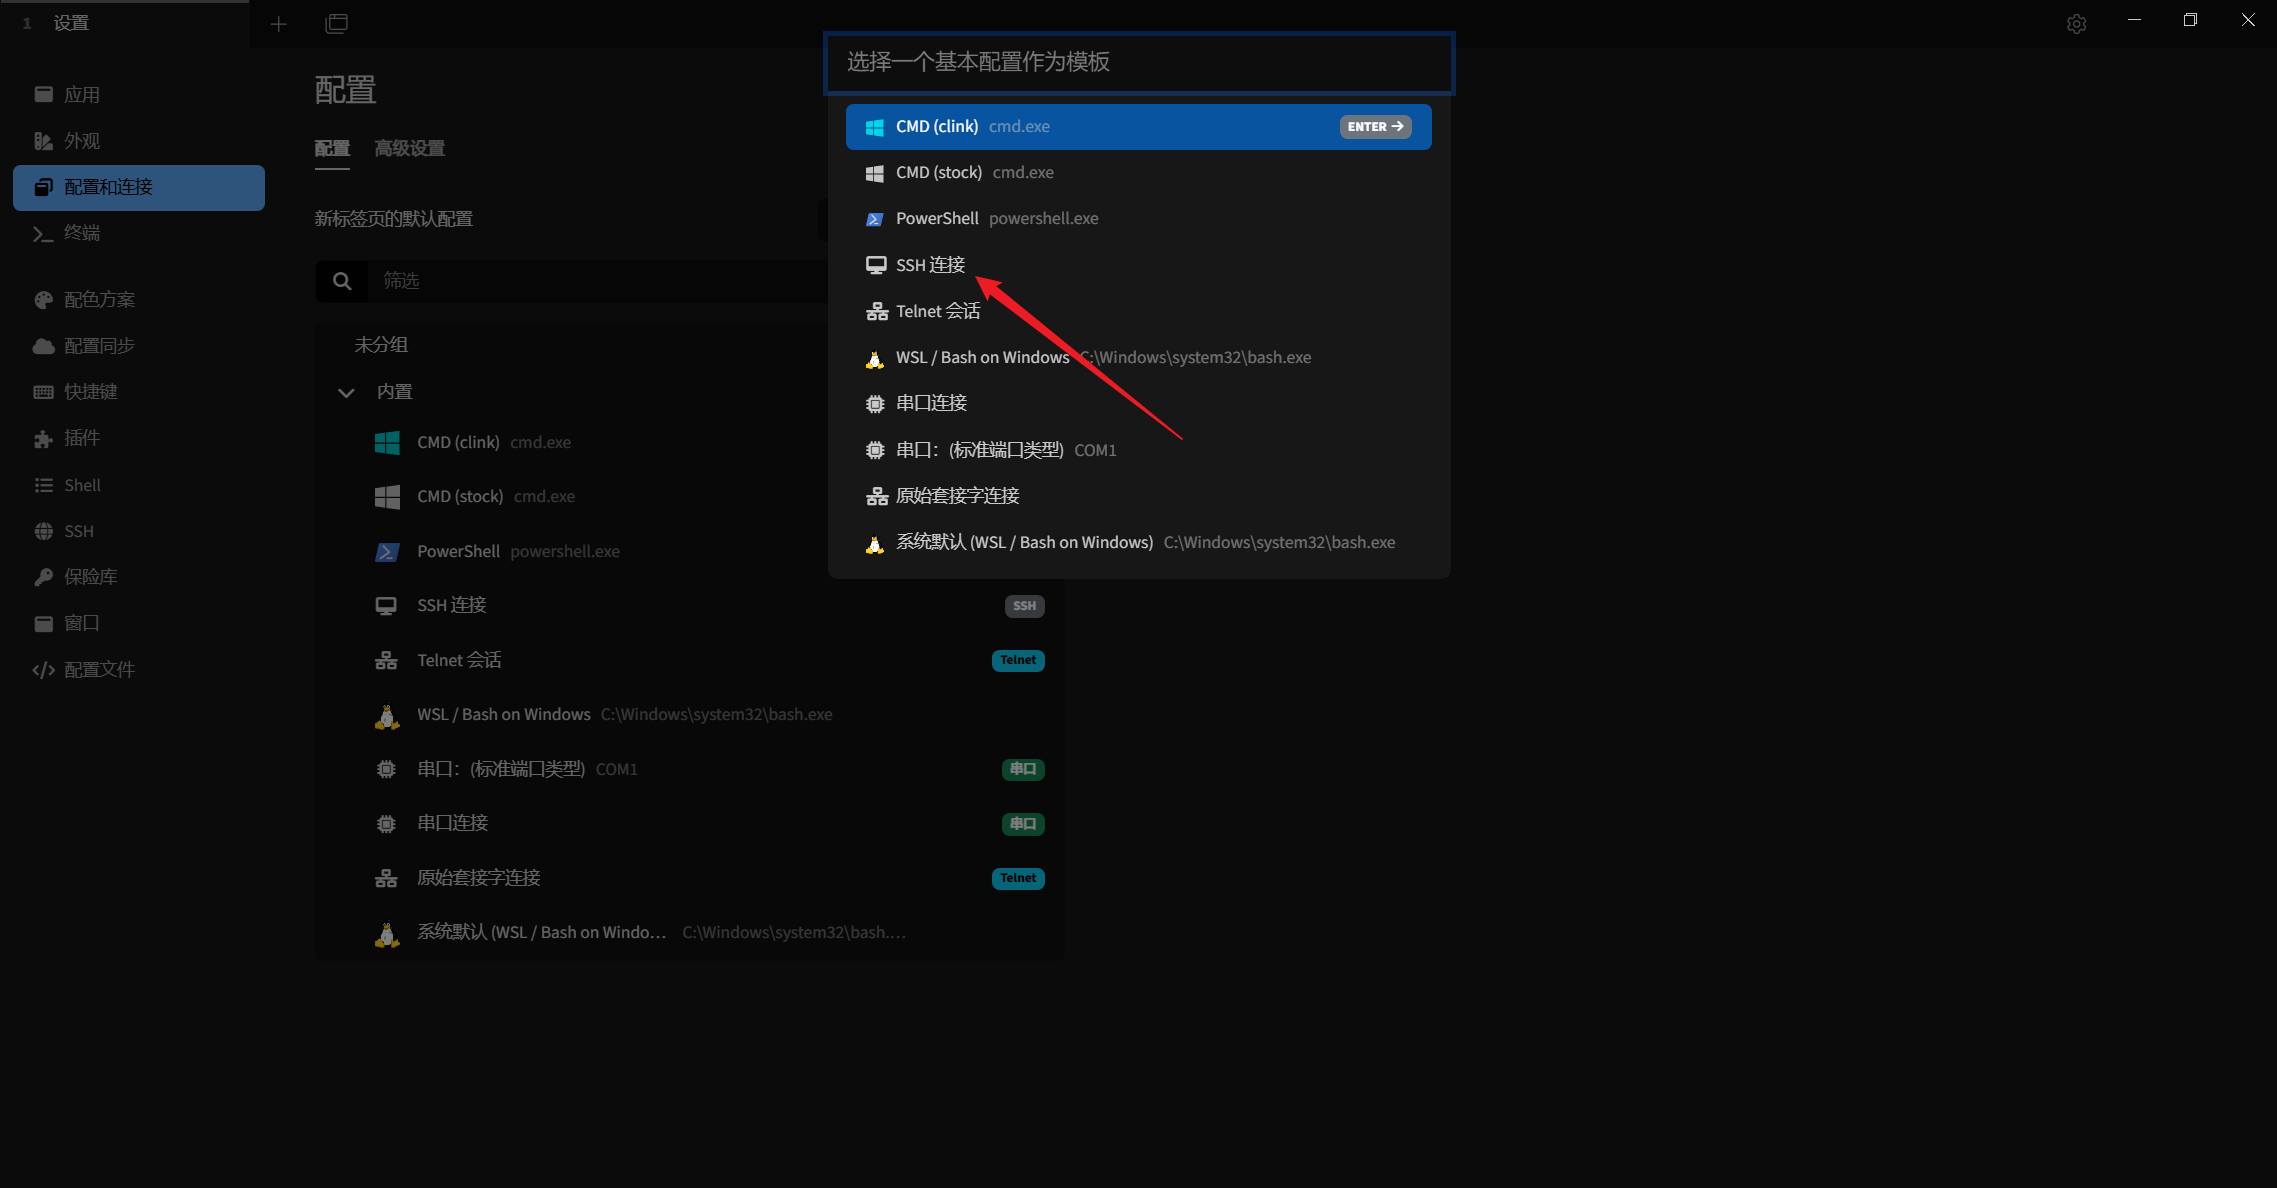Open the 串口连接 profile in the 内置 list
Image resolution: width=2277 pixels, height=1188 pixels.
click(690, 824)
